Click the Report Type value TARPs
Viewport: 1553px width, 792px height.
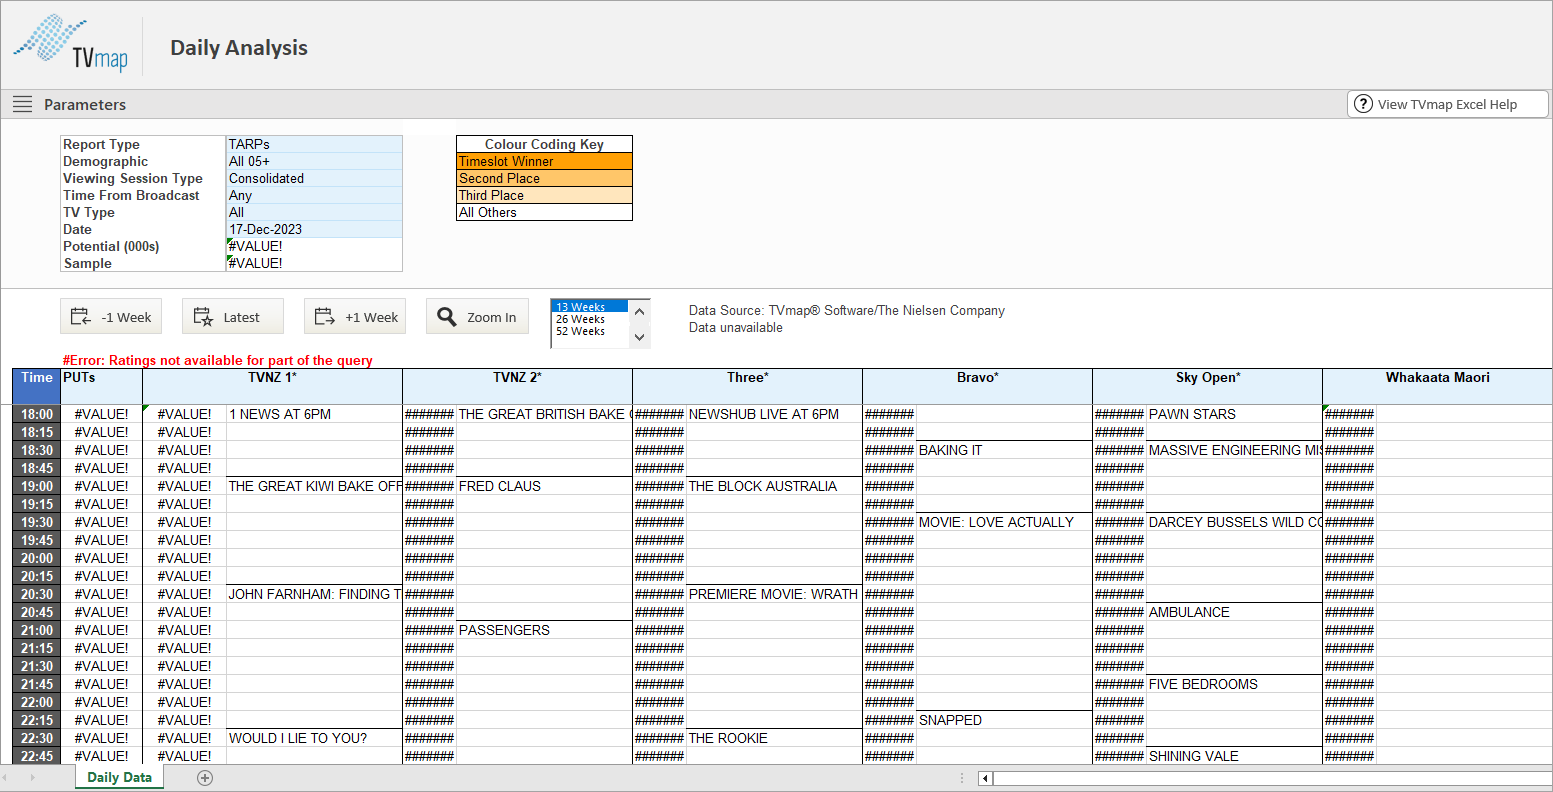point(314,144)
